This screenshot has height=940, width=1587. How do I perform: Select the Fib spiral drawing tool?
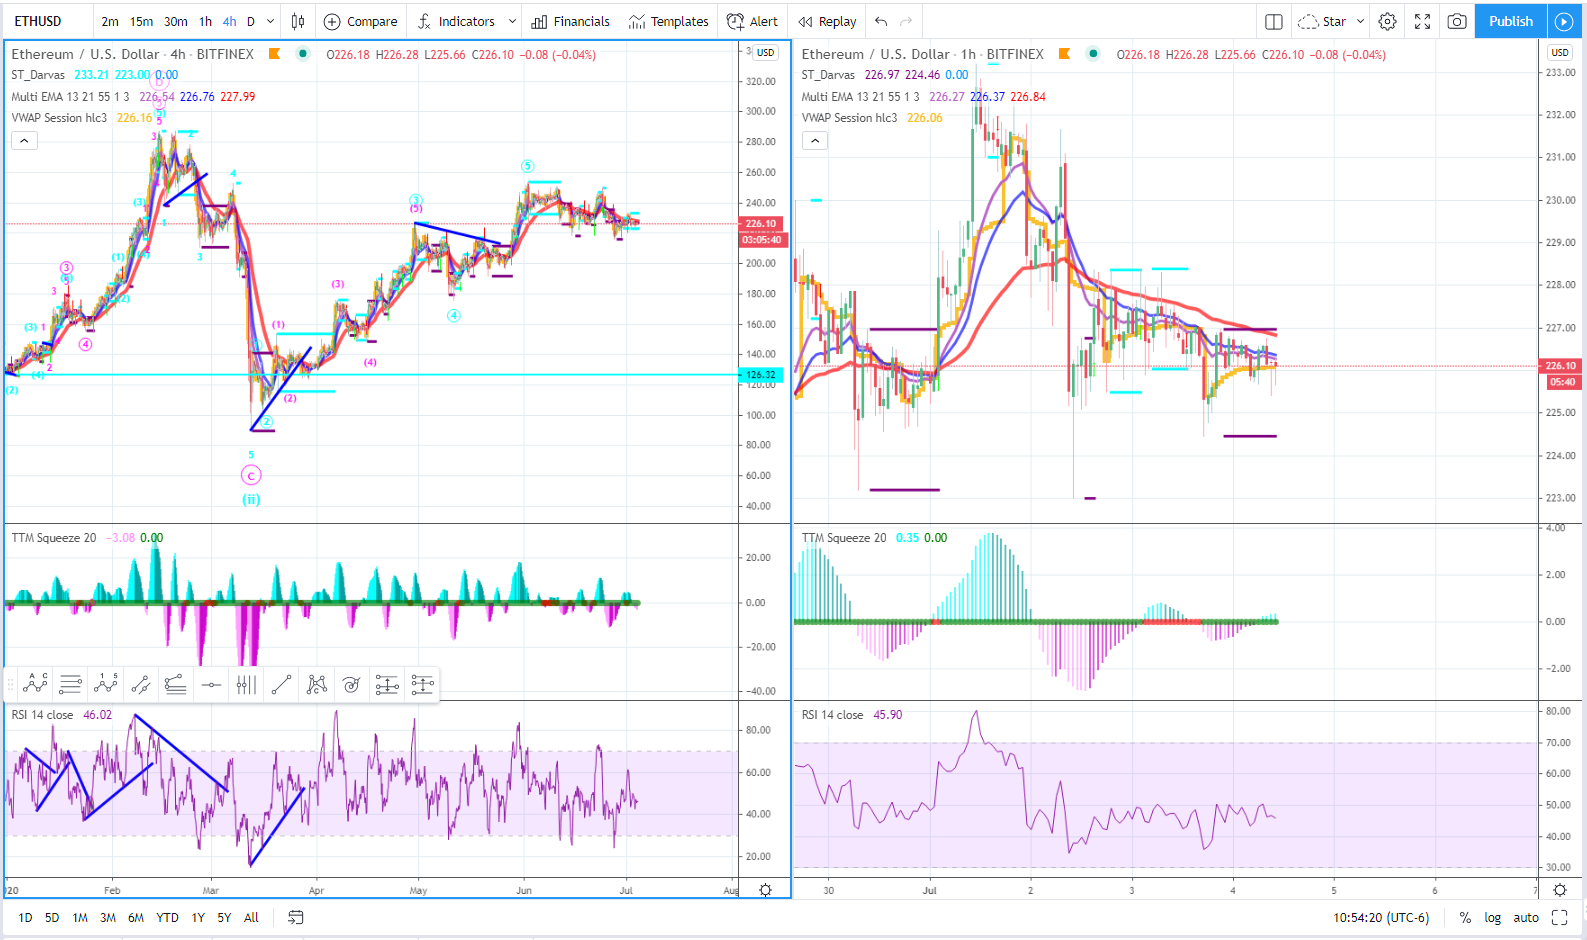click(352, 684)
